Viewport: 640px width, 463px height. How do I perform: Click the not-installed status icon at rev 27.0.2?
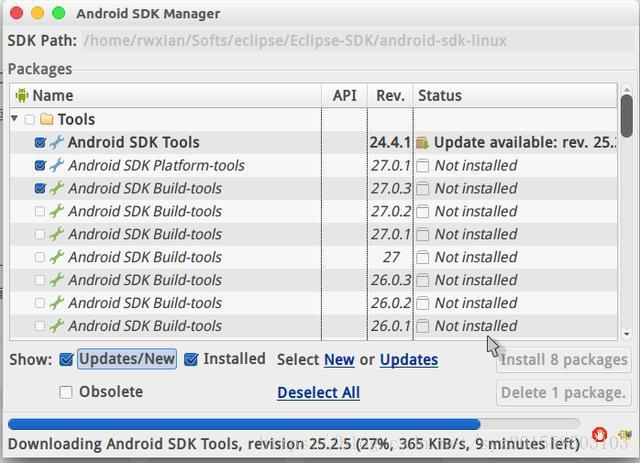tap(423, 211)
